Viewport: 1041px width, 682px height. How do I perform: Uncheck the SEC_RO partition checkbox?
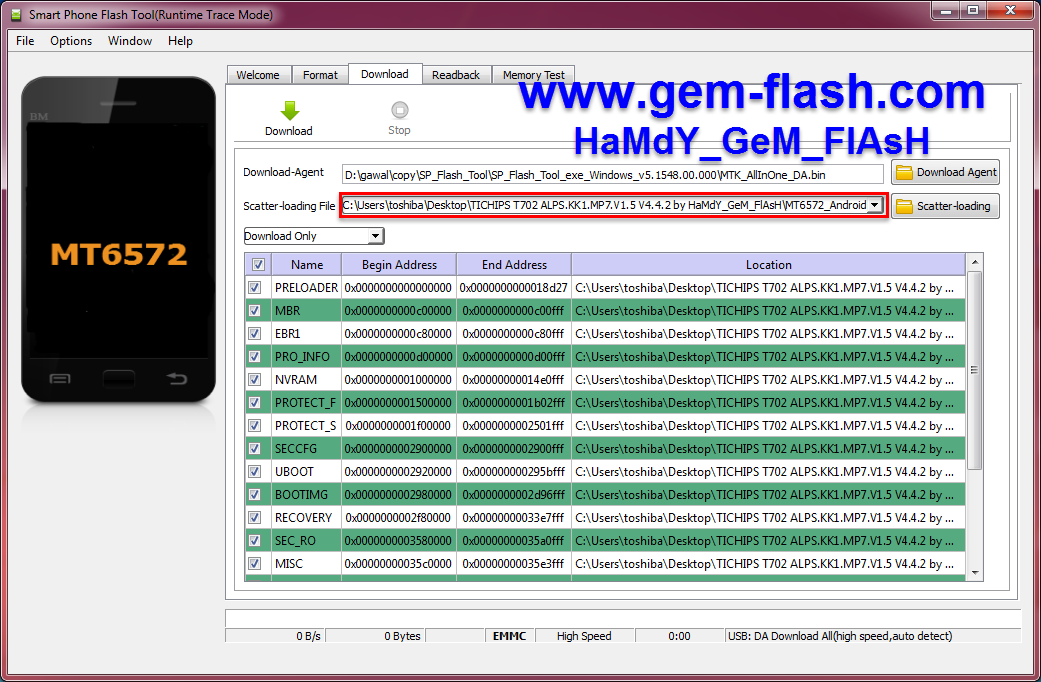coord(254,541)
